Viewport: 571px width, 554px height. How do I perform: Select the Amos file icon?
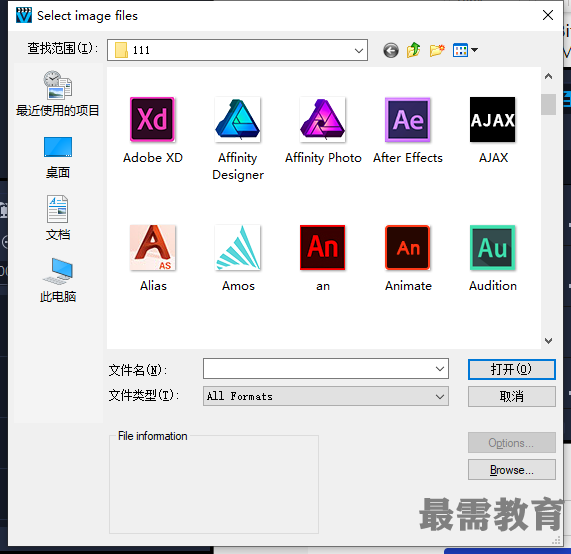click(237, 248)
